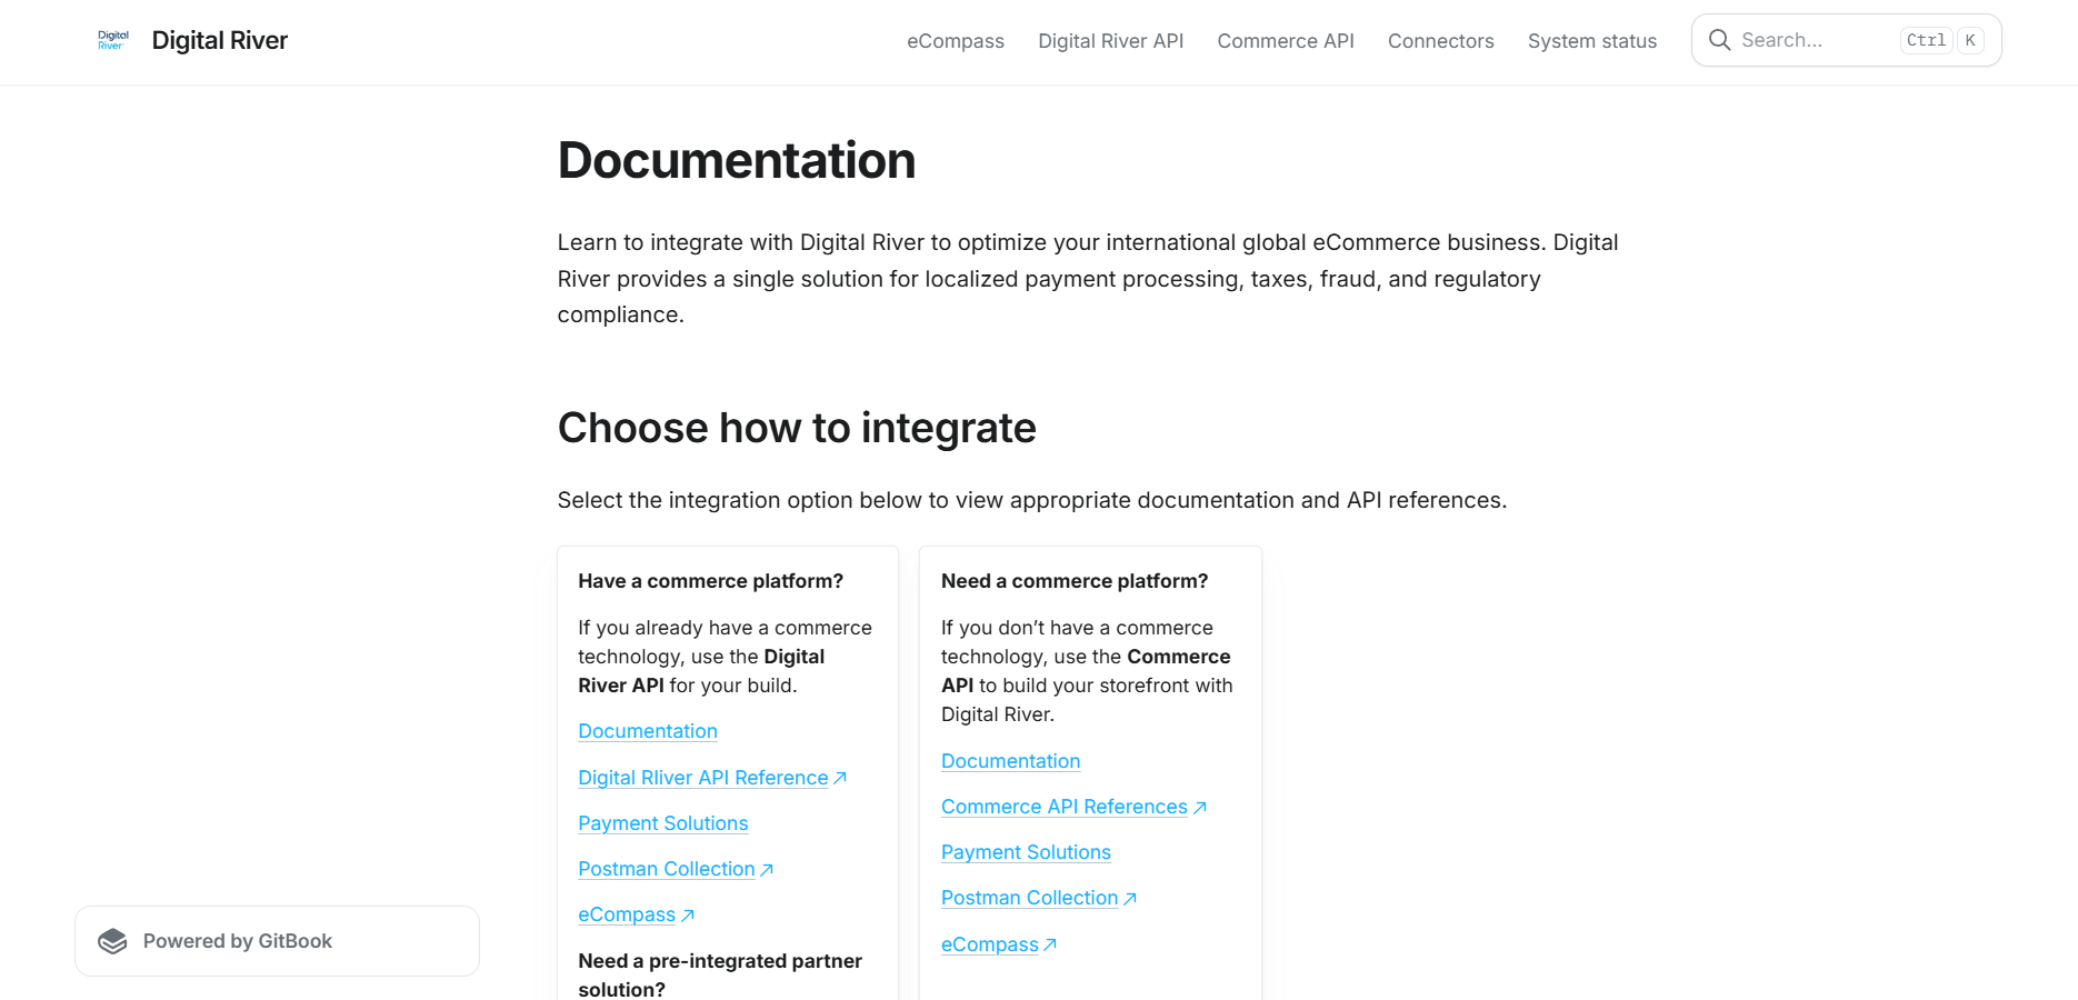Go to Commerce API nav item
Image resolution: width=2078 pixels, height=1000 pixels.
coord(1285,41)
